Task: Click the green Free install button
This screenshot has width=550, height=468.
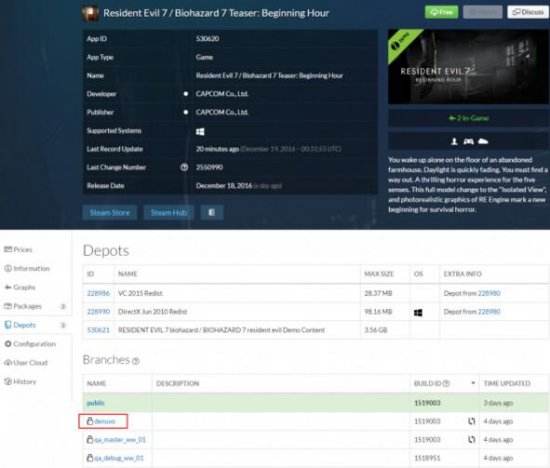Action: coord(442,12)
